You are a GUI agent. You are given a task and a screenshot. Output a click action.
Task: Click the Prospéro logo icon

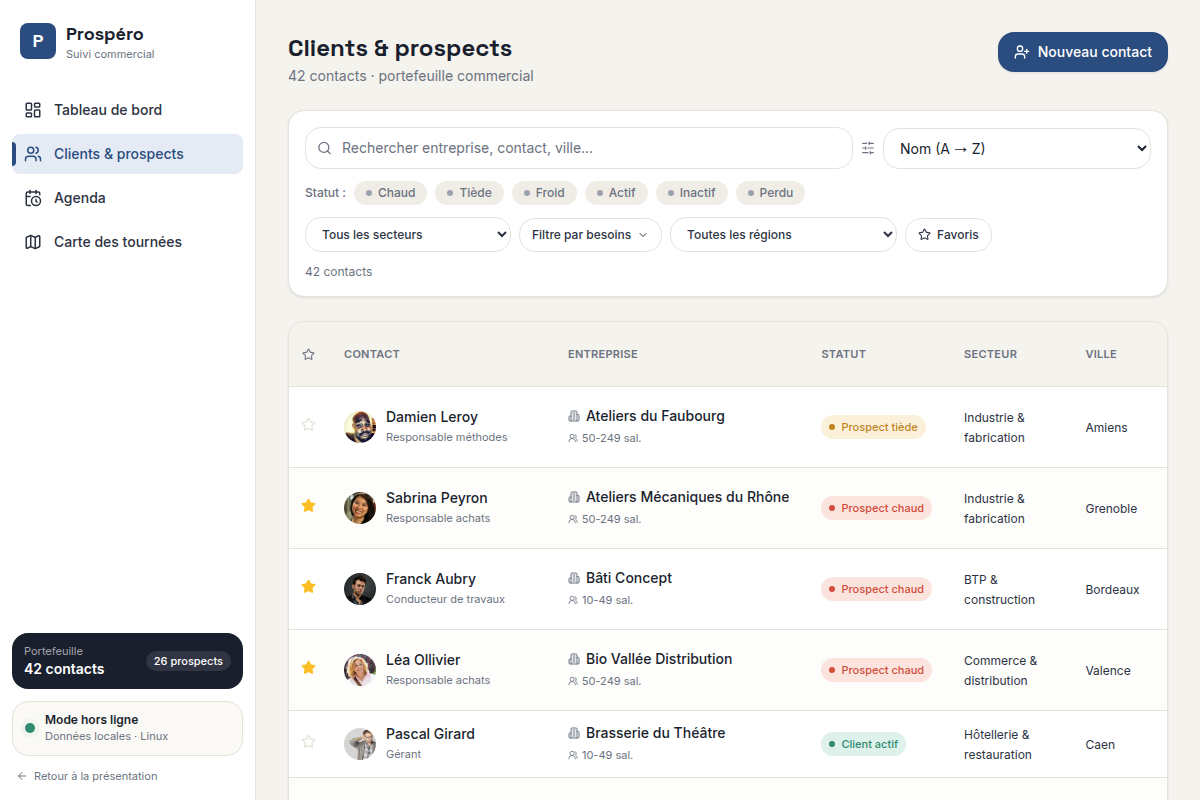38,41
